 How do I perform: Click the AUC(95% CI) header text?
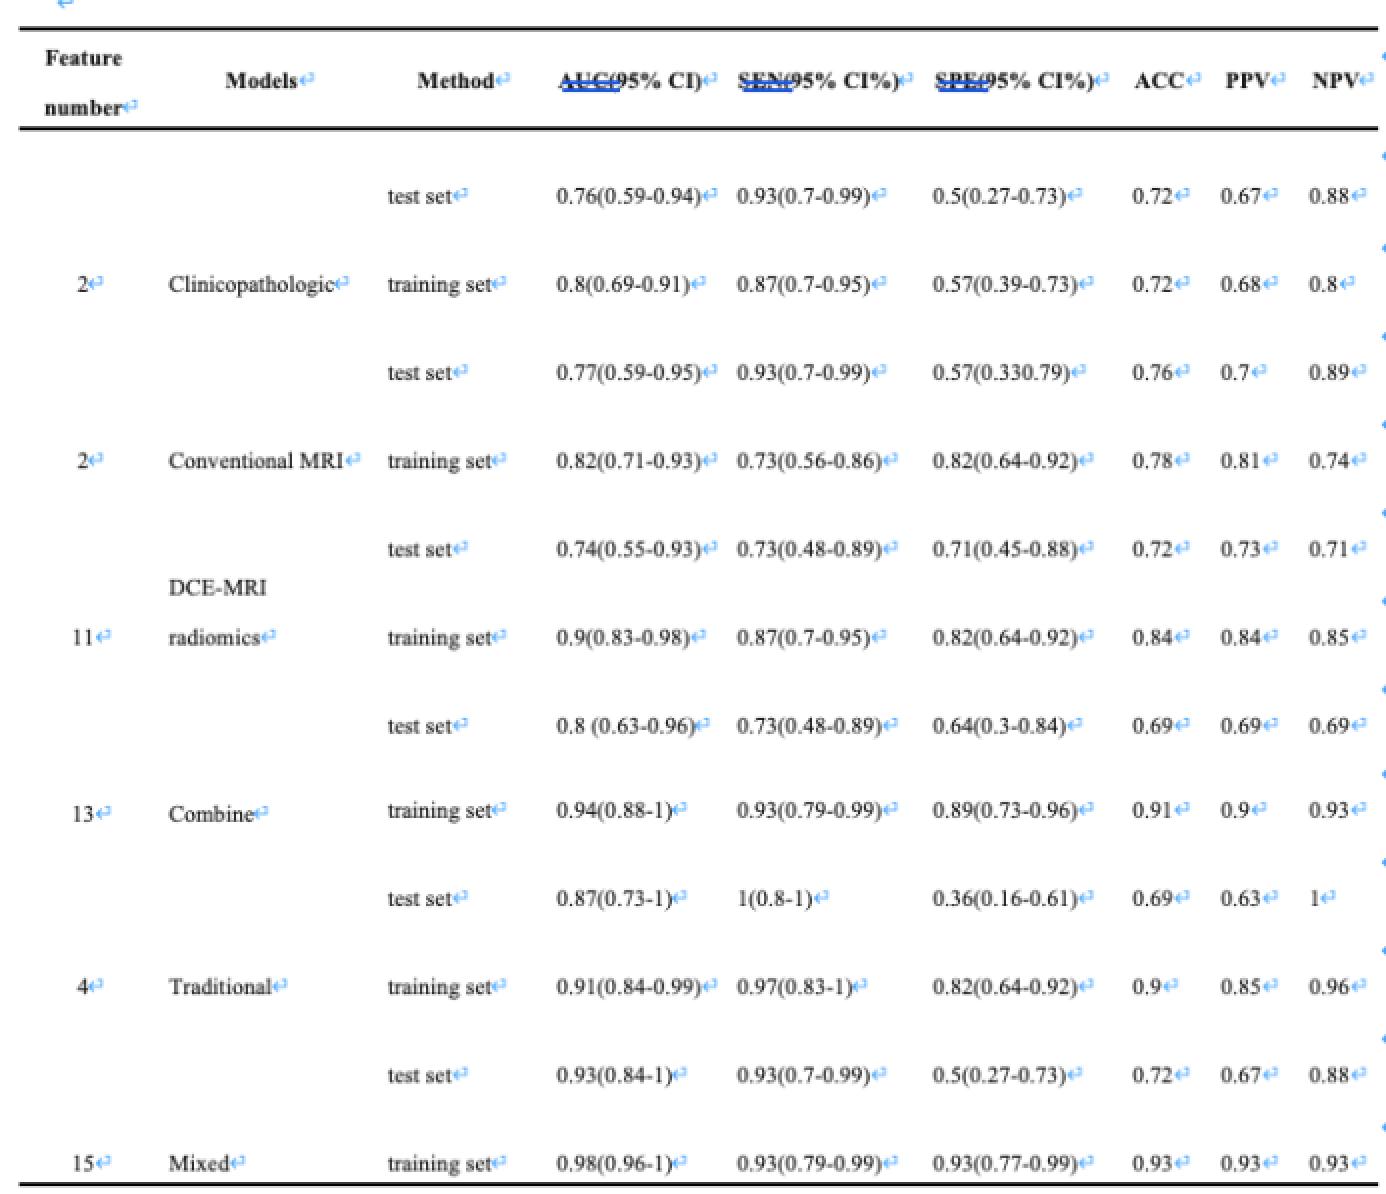(x=630, y=81)
